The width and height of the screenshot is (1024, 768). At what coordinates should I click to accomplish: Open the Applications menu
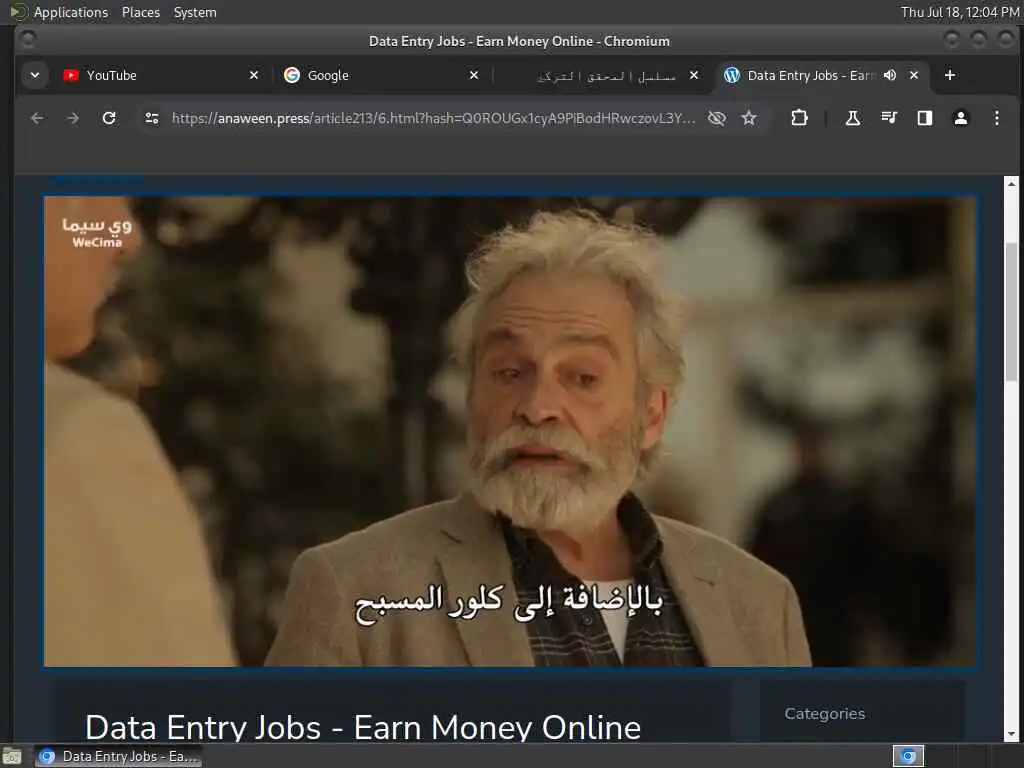coord(71,12)
